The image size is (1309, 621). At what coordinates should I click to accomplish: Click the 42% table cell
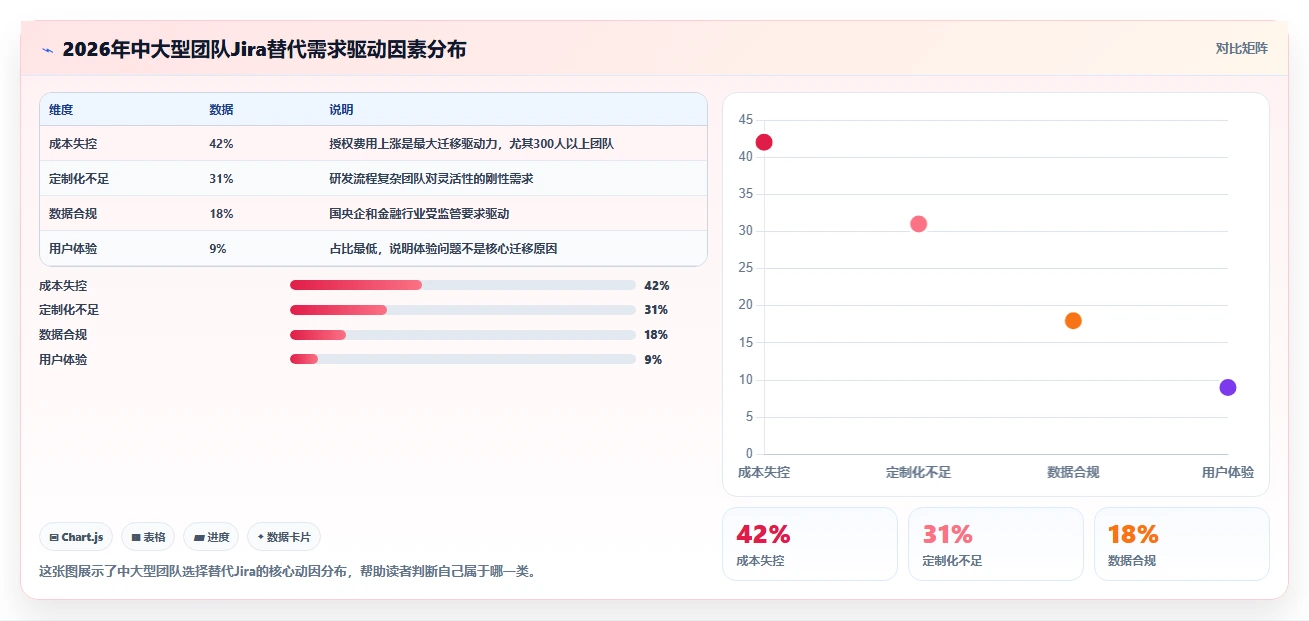221,143
